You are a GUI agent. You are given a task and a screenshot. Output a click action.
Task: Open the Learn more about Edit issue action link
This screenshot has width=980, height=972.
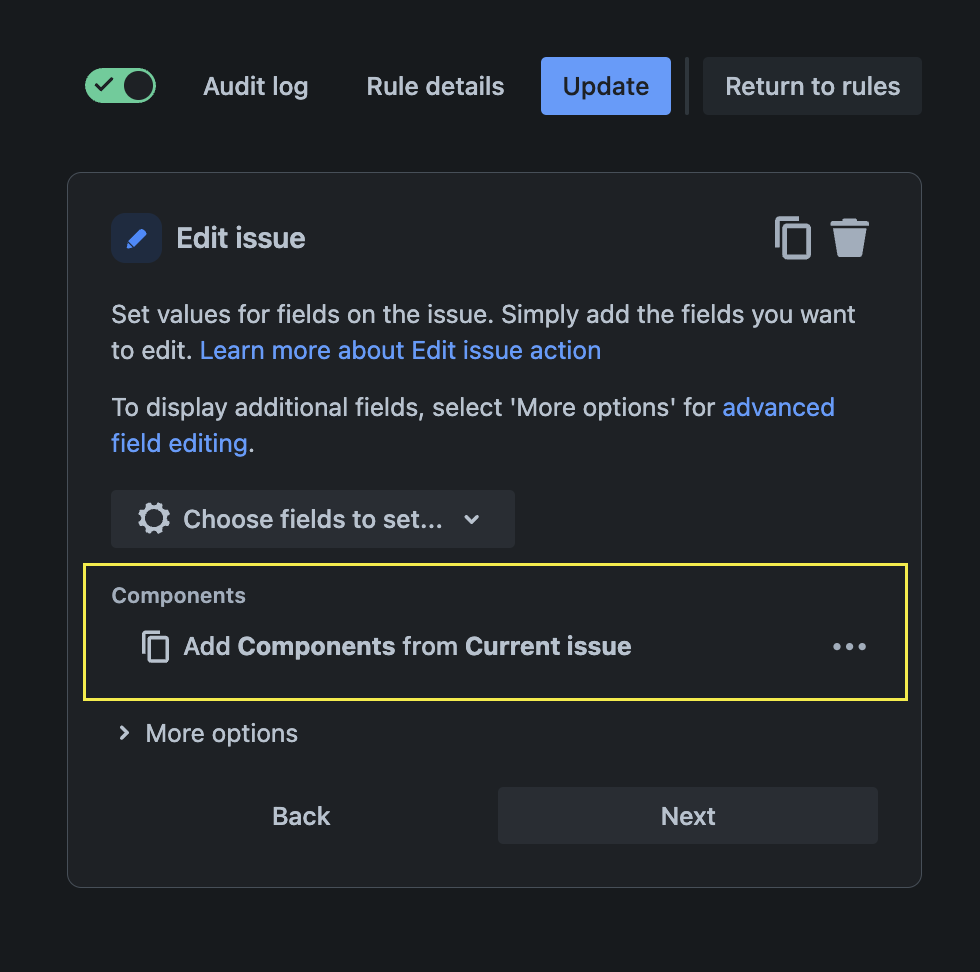tap(400, 351)
